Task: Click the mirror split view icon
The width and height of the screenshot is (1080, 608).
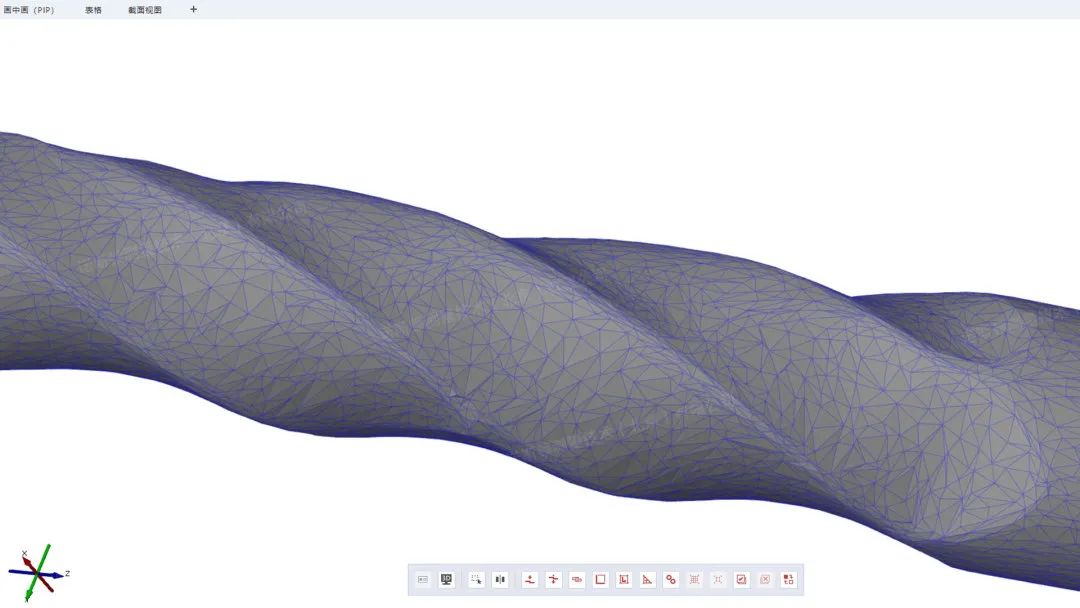Action: tap(500, 579)
